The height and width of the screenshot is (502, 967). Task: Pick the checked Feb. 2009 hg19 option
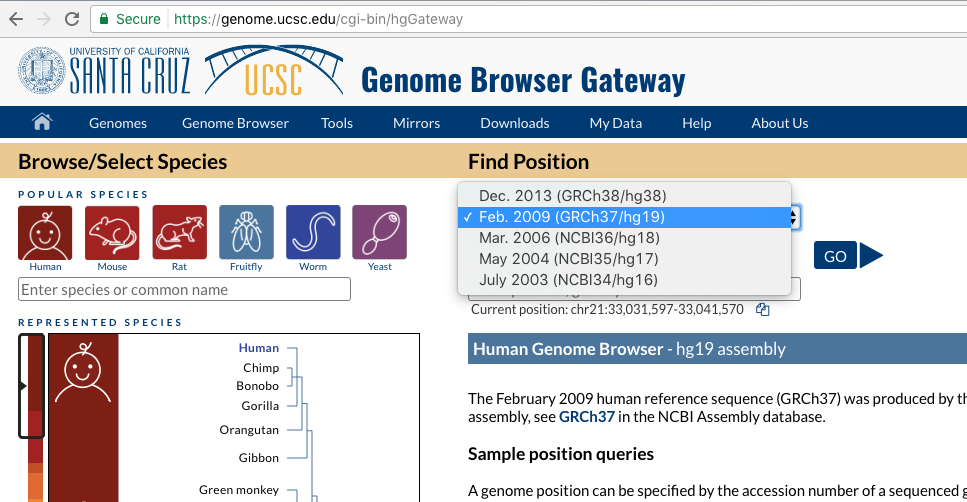click(624, 217)
